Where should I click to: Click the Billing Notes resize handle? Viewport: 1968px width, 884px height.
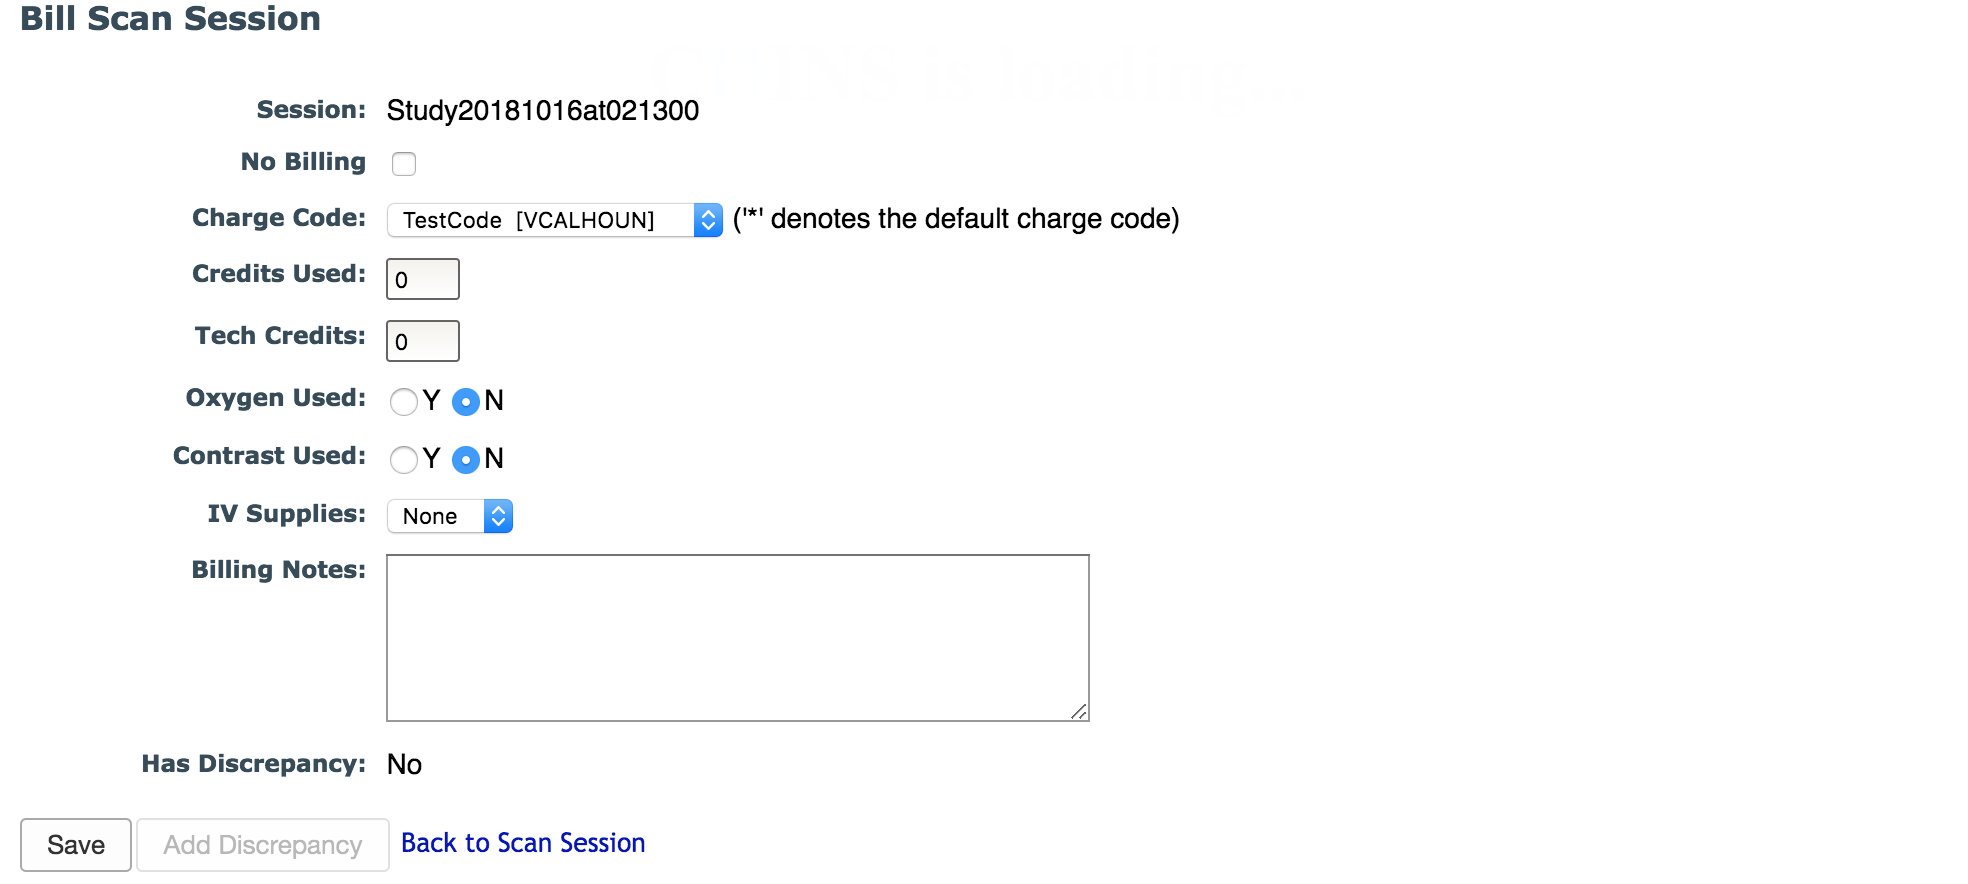[x=1079, y=711]
